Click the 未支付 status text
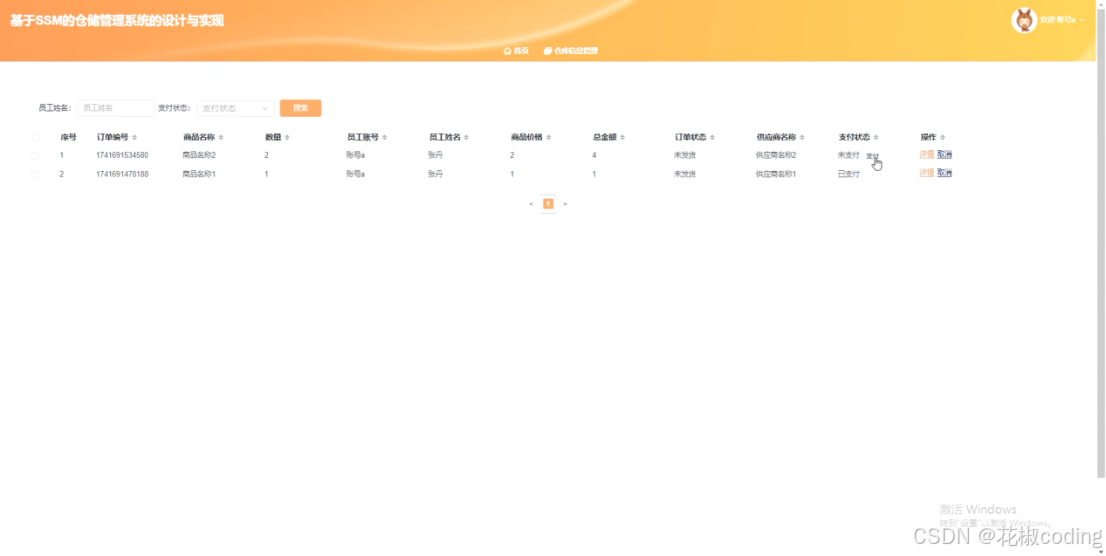Image resolution: width=1106 pixels, height=556 pixels. click(x=849, y=155)
